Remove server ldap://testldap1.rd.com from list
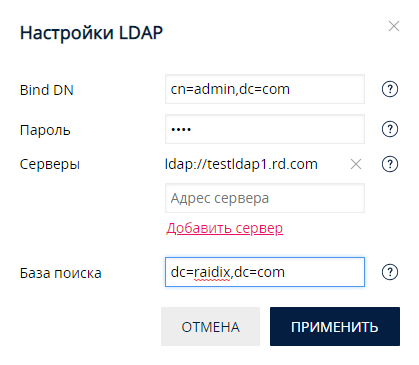Screen dimensions: 419x365 (356, 164)
